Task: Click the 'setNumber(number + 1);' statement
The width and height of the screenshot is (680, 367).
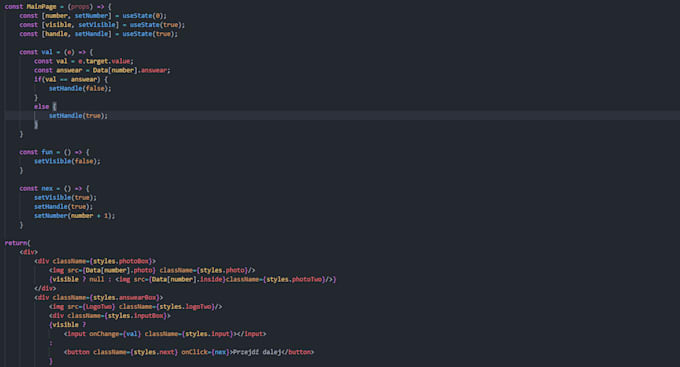Action: point(75,216)
